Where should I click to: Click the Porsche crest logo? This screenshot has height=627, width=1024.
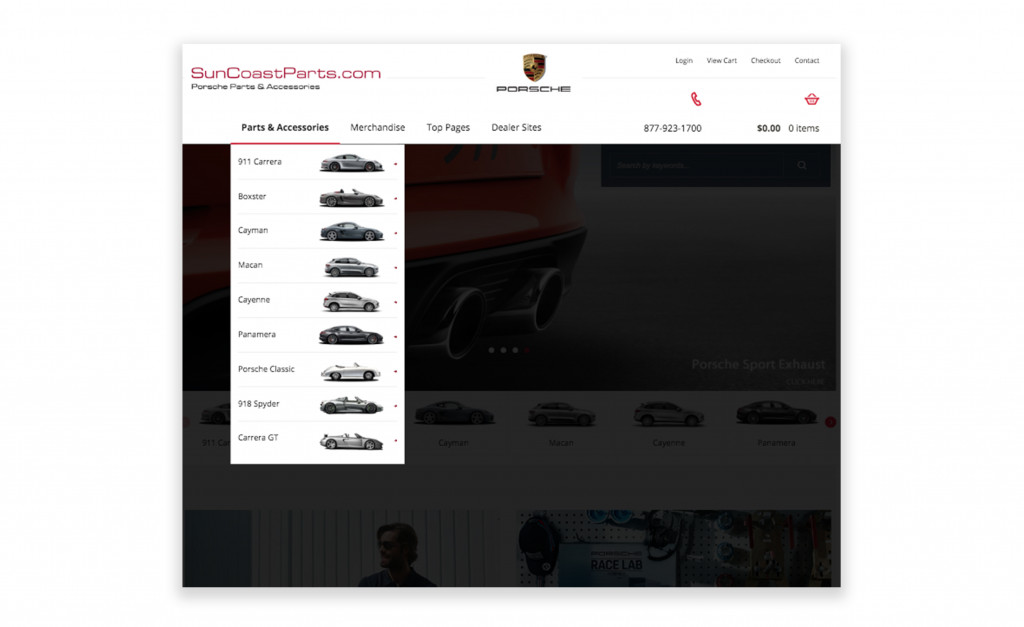point(532,66)
